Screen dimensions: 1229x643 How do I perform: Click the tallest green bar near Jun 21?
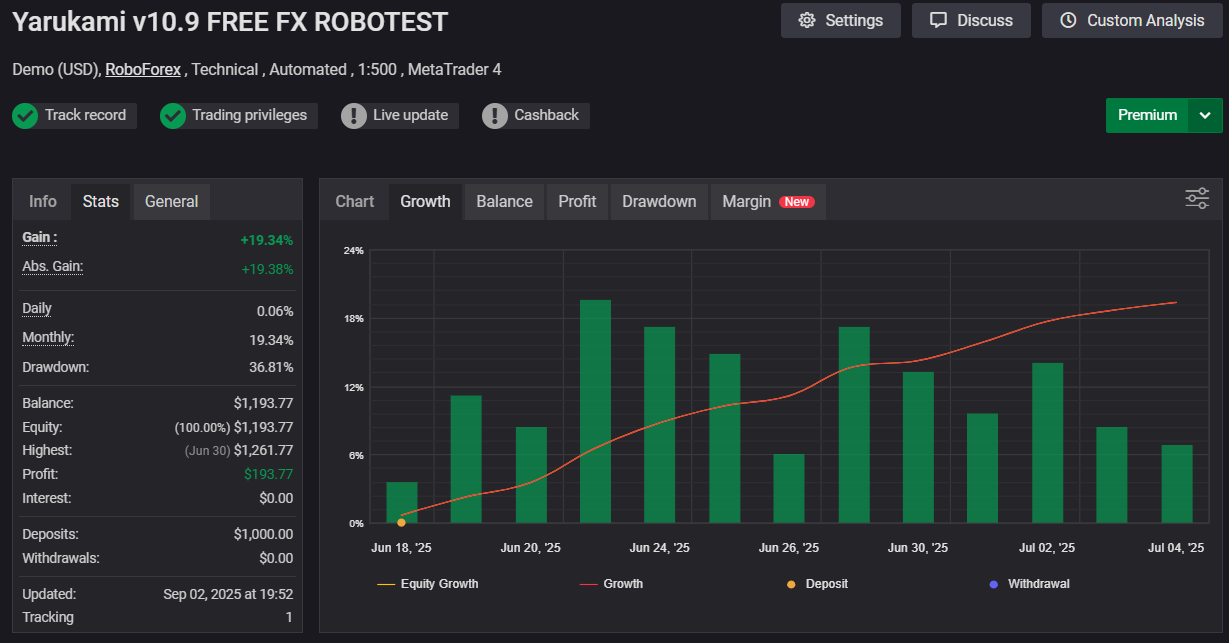pos(595,410)
